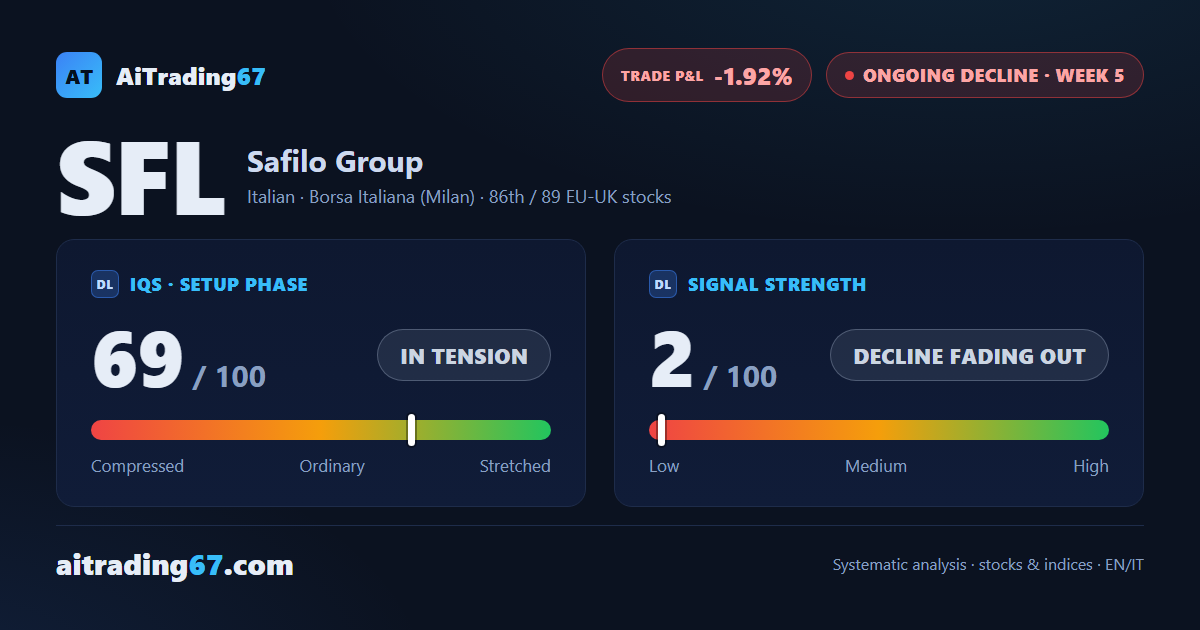Click the AT logo icon
This screenshot has height=630, width=1200.
pos(79,75)
